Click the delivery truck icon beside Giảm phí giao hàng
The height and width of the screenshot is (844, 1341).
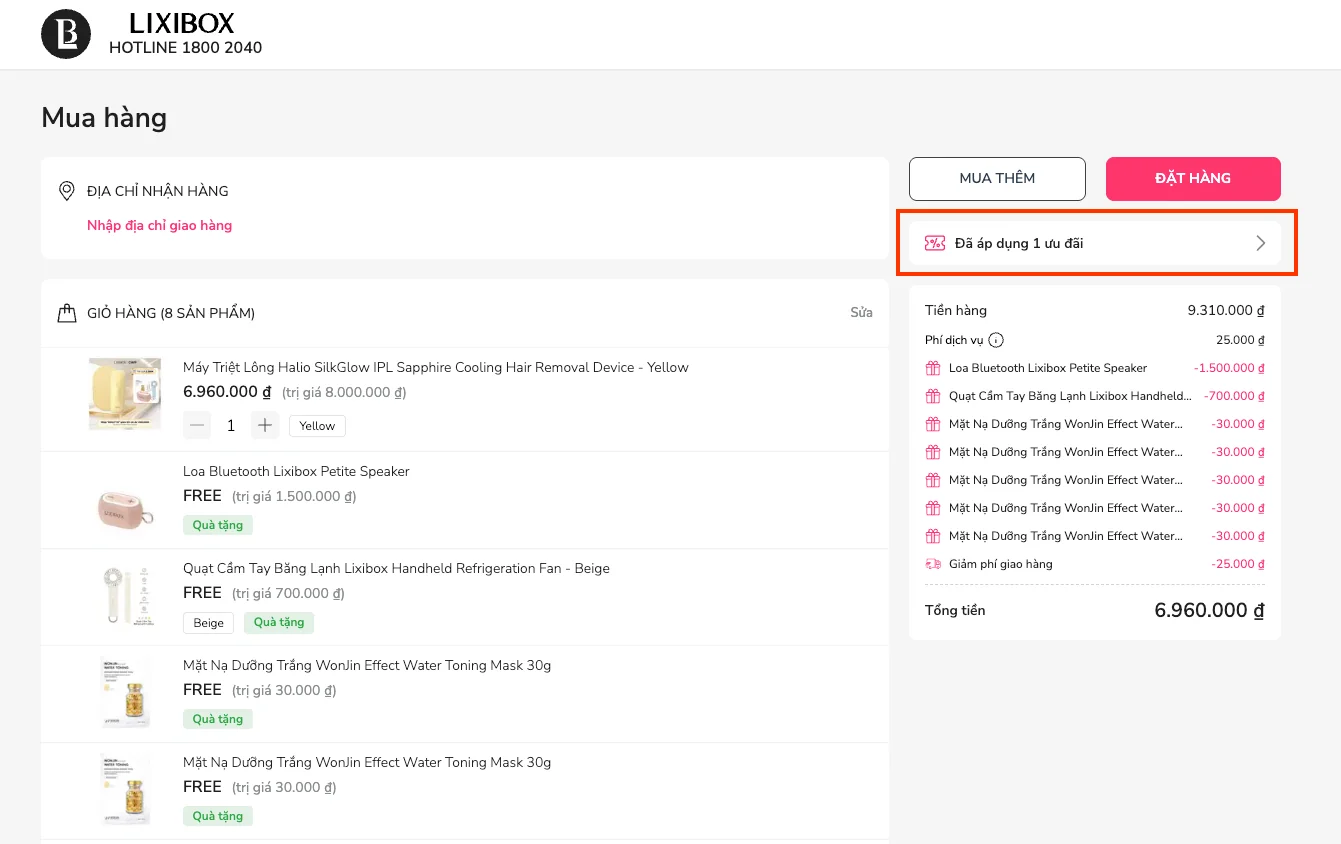click(933, 564)
